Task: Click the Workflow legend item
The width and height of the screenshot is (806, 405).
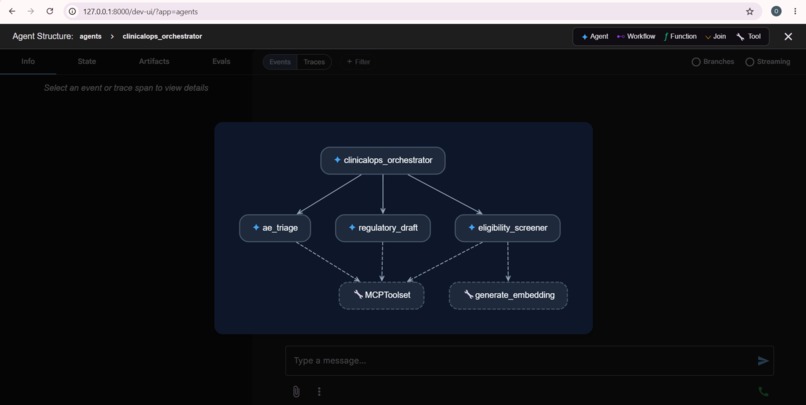Action: point(636,36)
